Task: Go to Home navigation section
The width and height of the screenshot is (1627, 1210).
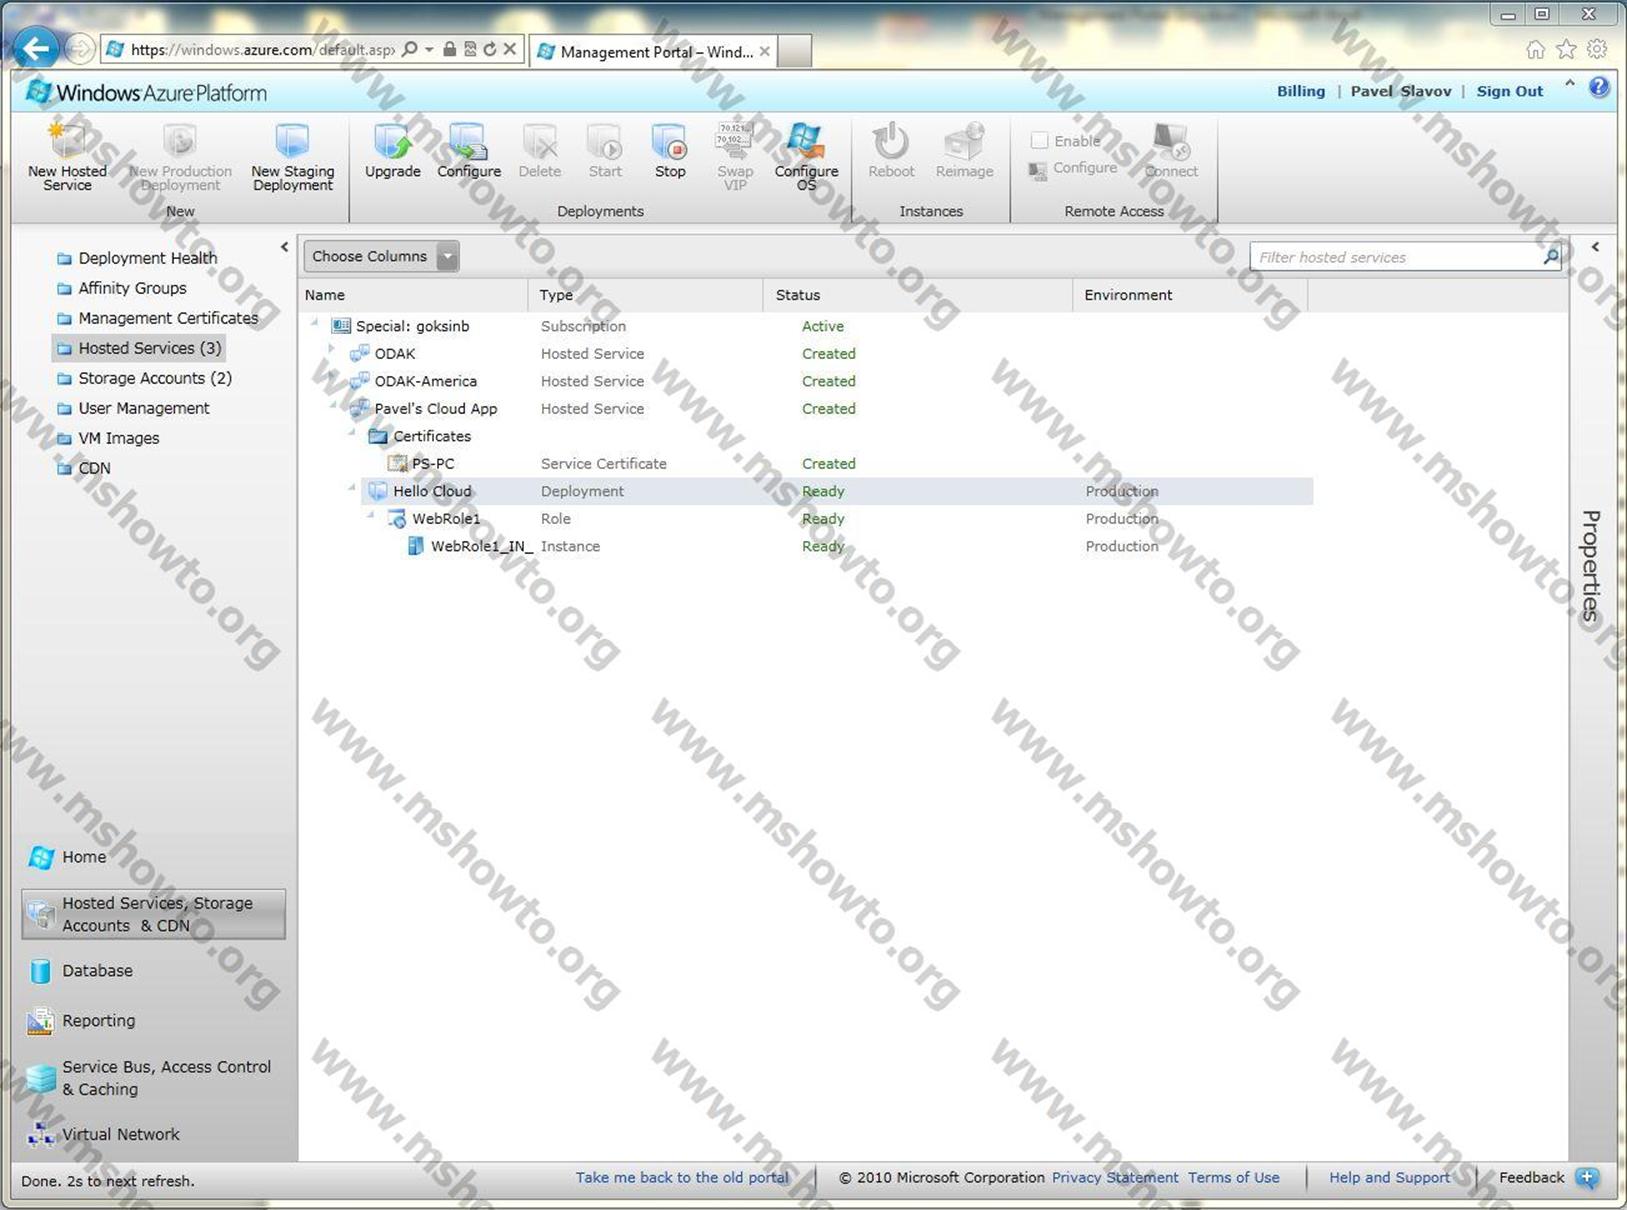Action: coord(67,857)
